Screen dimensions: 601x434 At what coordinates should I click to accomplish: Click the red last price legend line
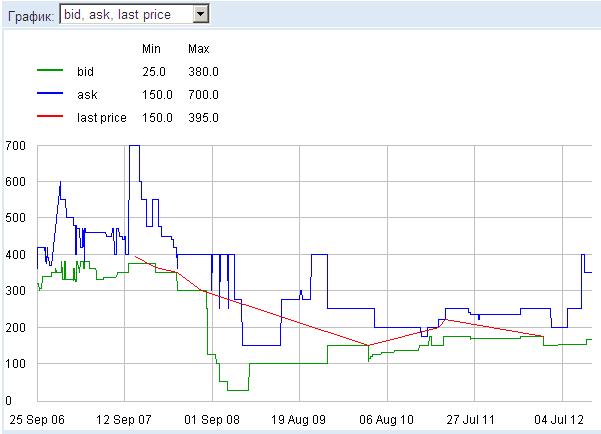tap(50, 116)
